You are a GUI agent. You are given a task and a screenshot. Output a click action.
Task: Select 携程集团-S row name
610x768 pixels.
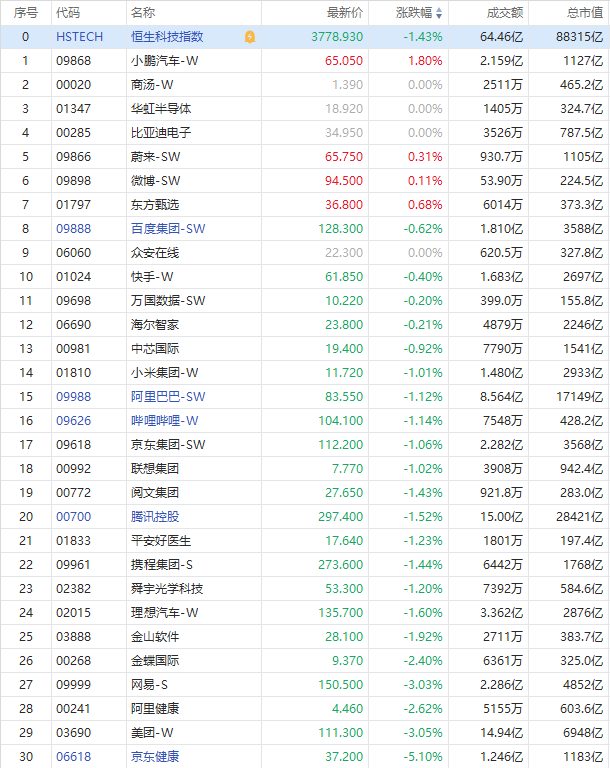coord(162,565)
